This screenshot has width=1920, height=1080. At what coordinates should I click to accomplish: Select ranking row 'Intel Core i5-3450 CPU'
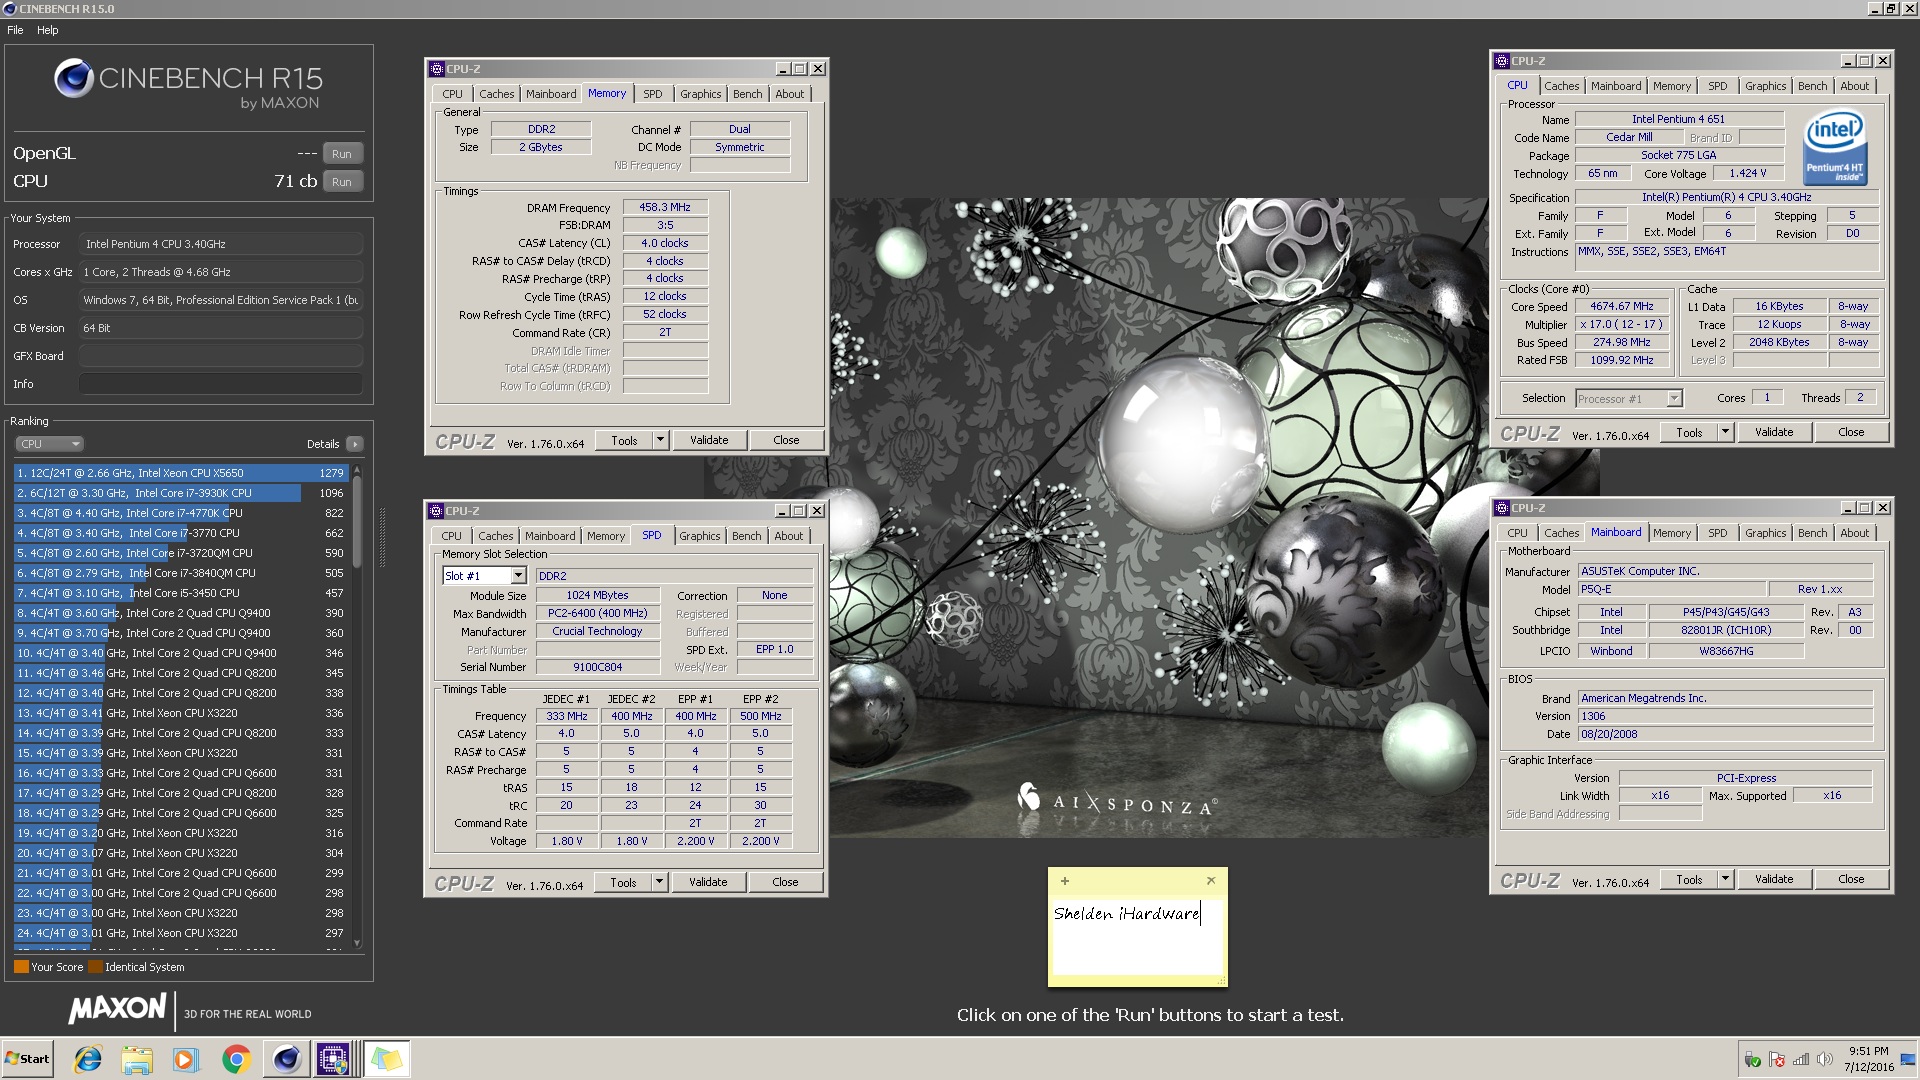180,593
